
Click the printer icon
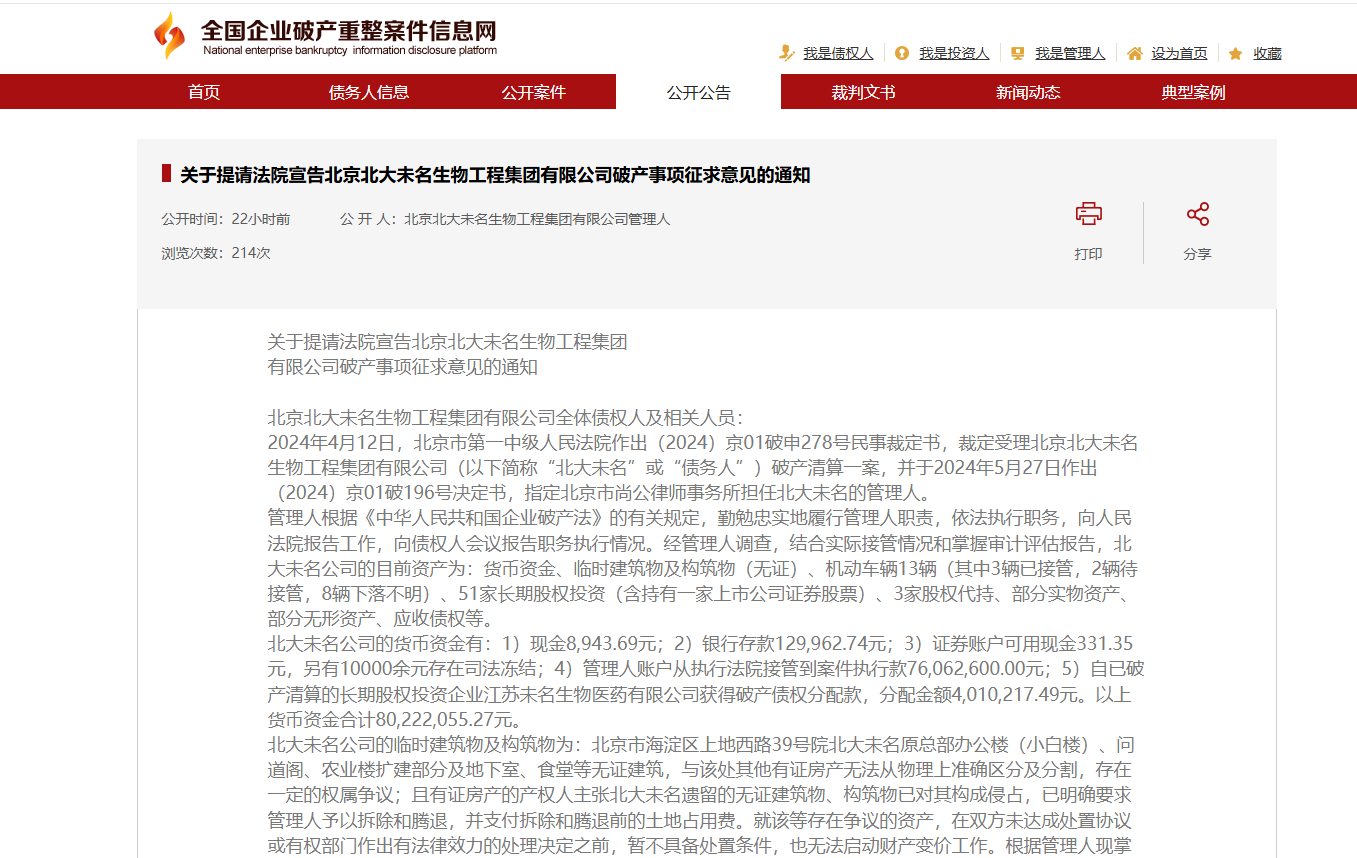[x=1088, y=214]
